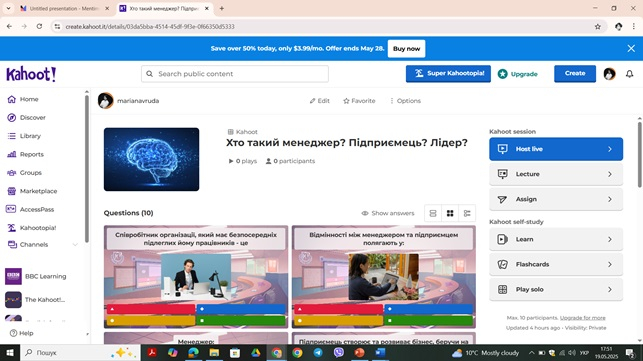Open Viber from taskbar
643x361 pixels.
click(x=339, y=353)
